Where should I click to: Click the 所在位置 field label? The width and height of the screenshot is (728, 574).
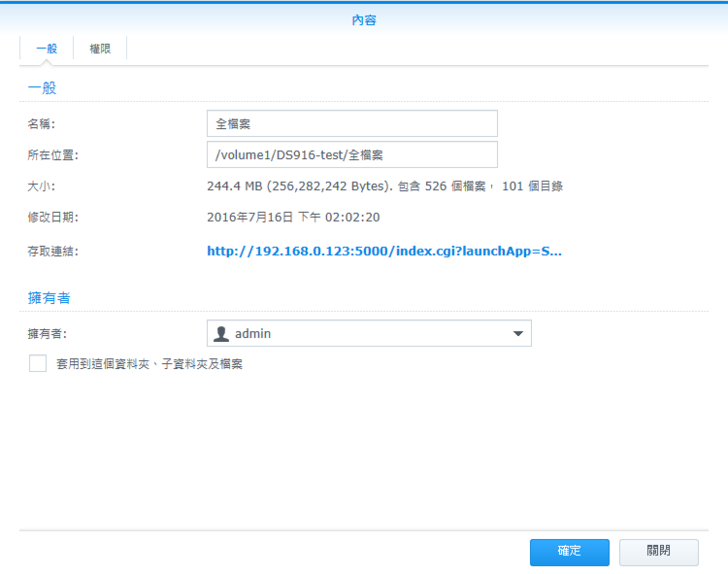tap(53, 155)
